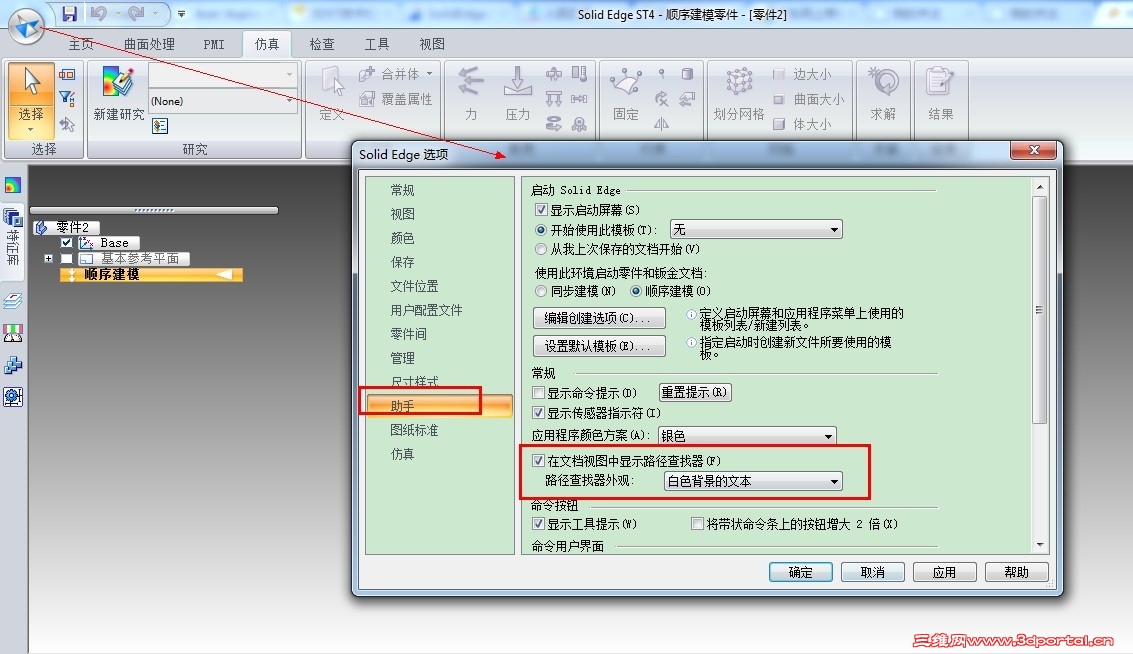The height and width of the screenshot is (654, 1133).
Task: Enable 显示命令提示 checkbox
Action: (x=538, y=393)
